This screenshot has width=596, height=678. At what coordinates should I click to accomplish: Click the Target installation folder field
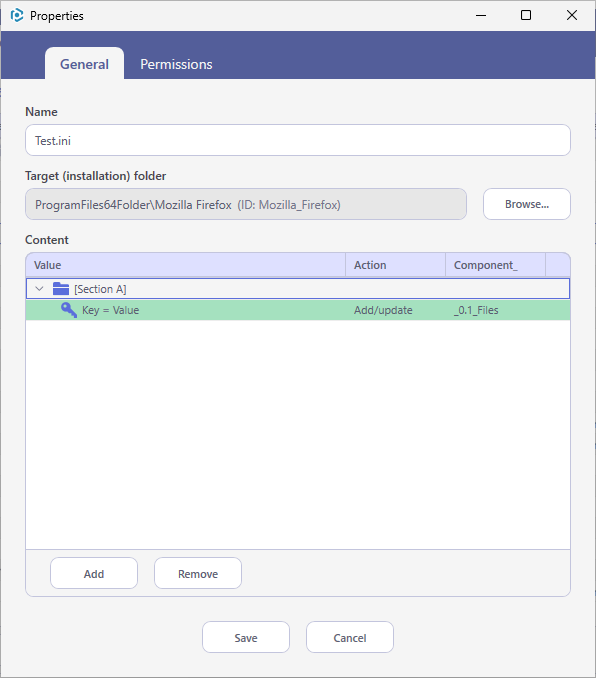[246, 204]
